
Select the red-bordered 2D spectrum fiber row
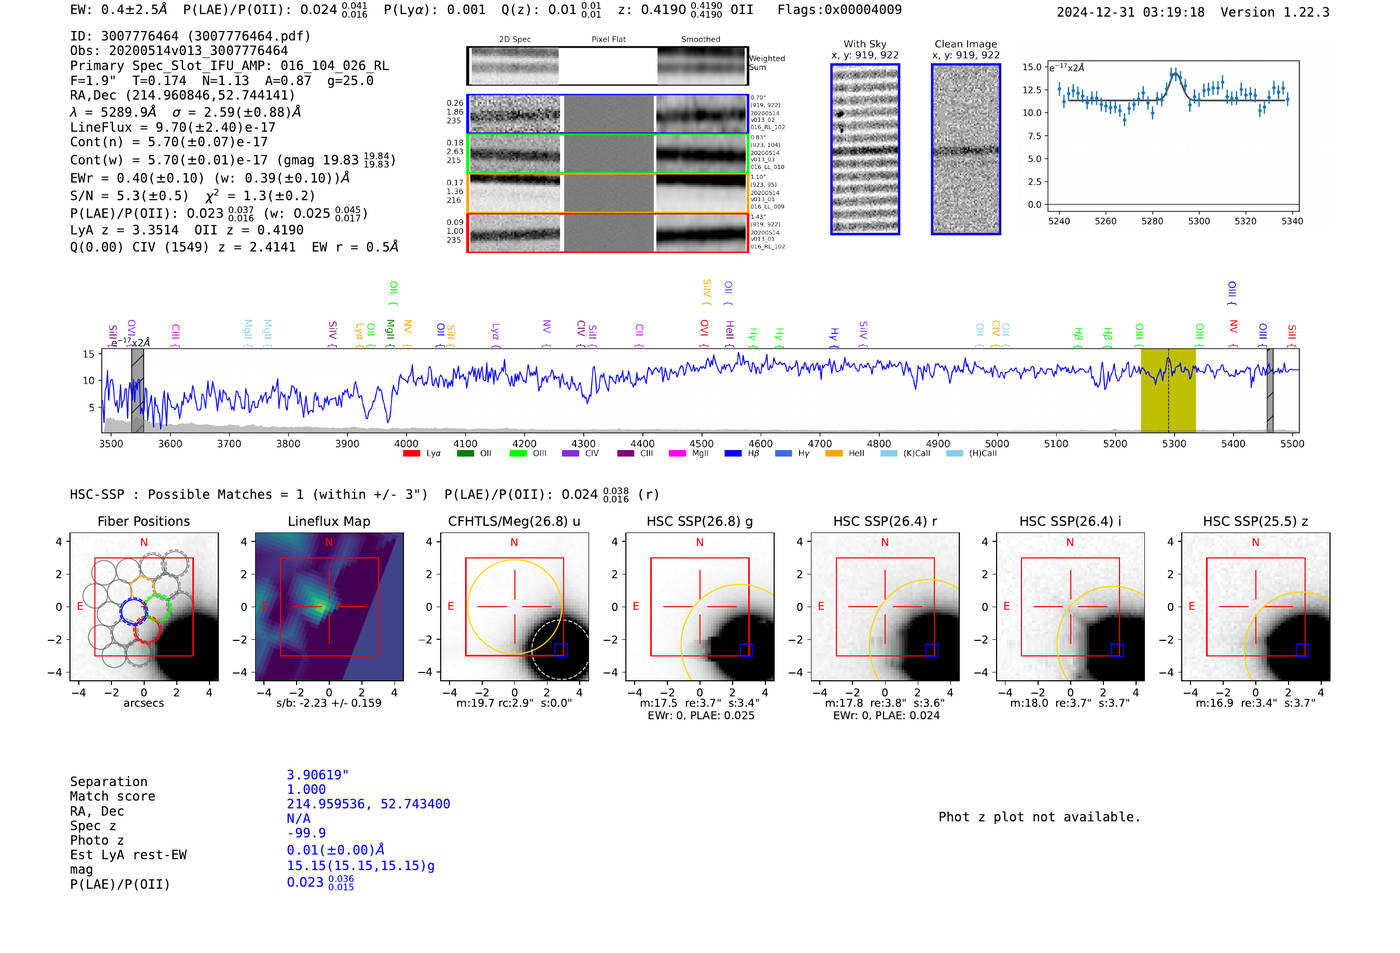[x=607, y=232]
